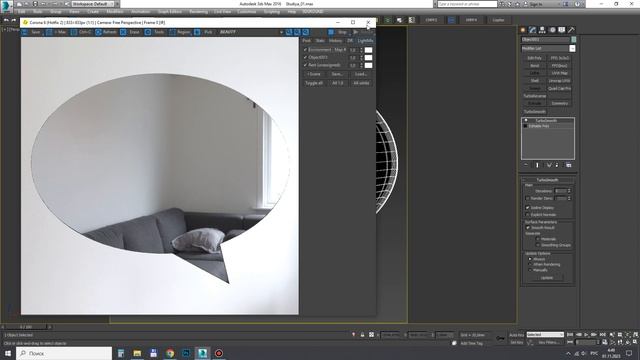640x360 pixels.
Task: Open the Tools icon in Corona toolbar
Action: pyautogui.click(x=148, y=32)
